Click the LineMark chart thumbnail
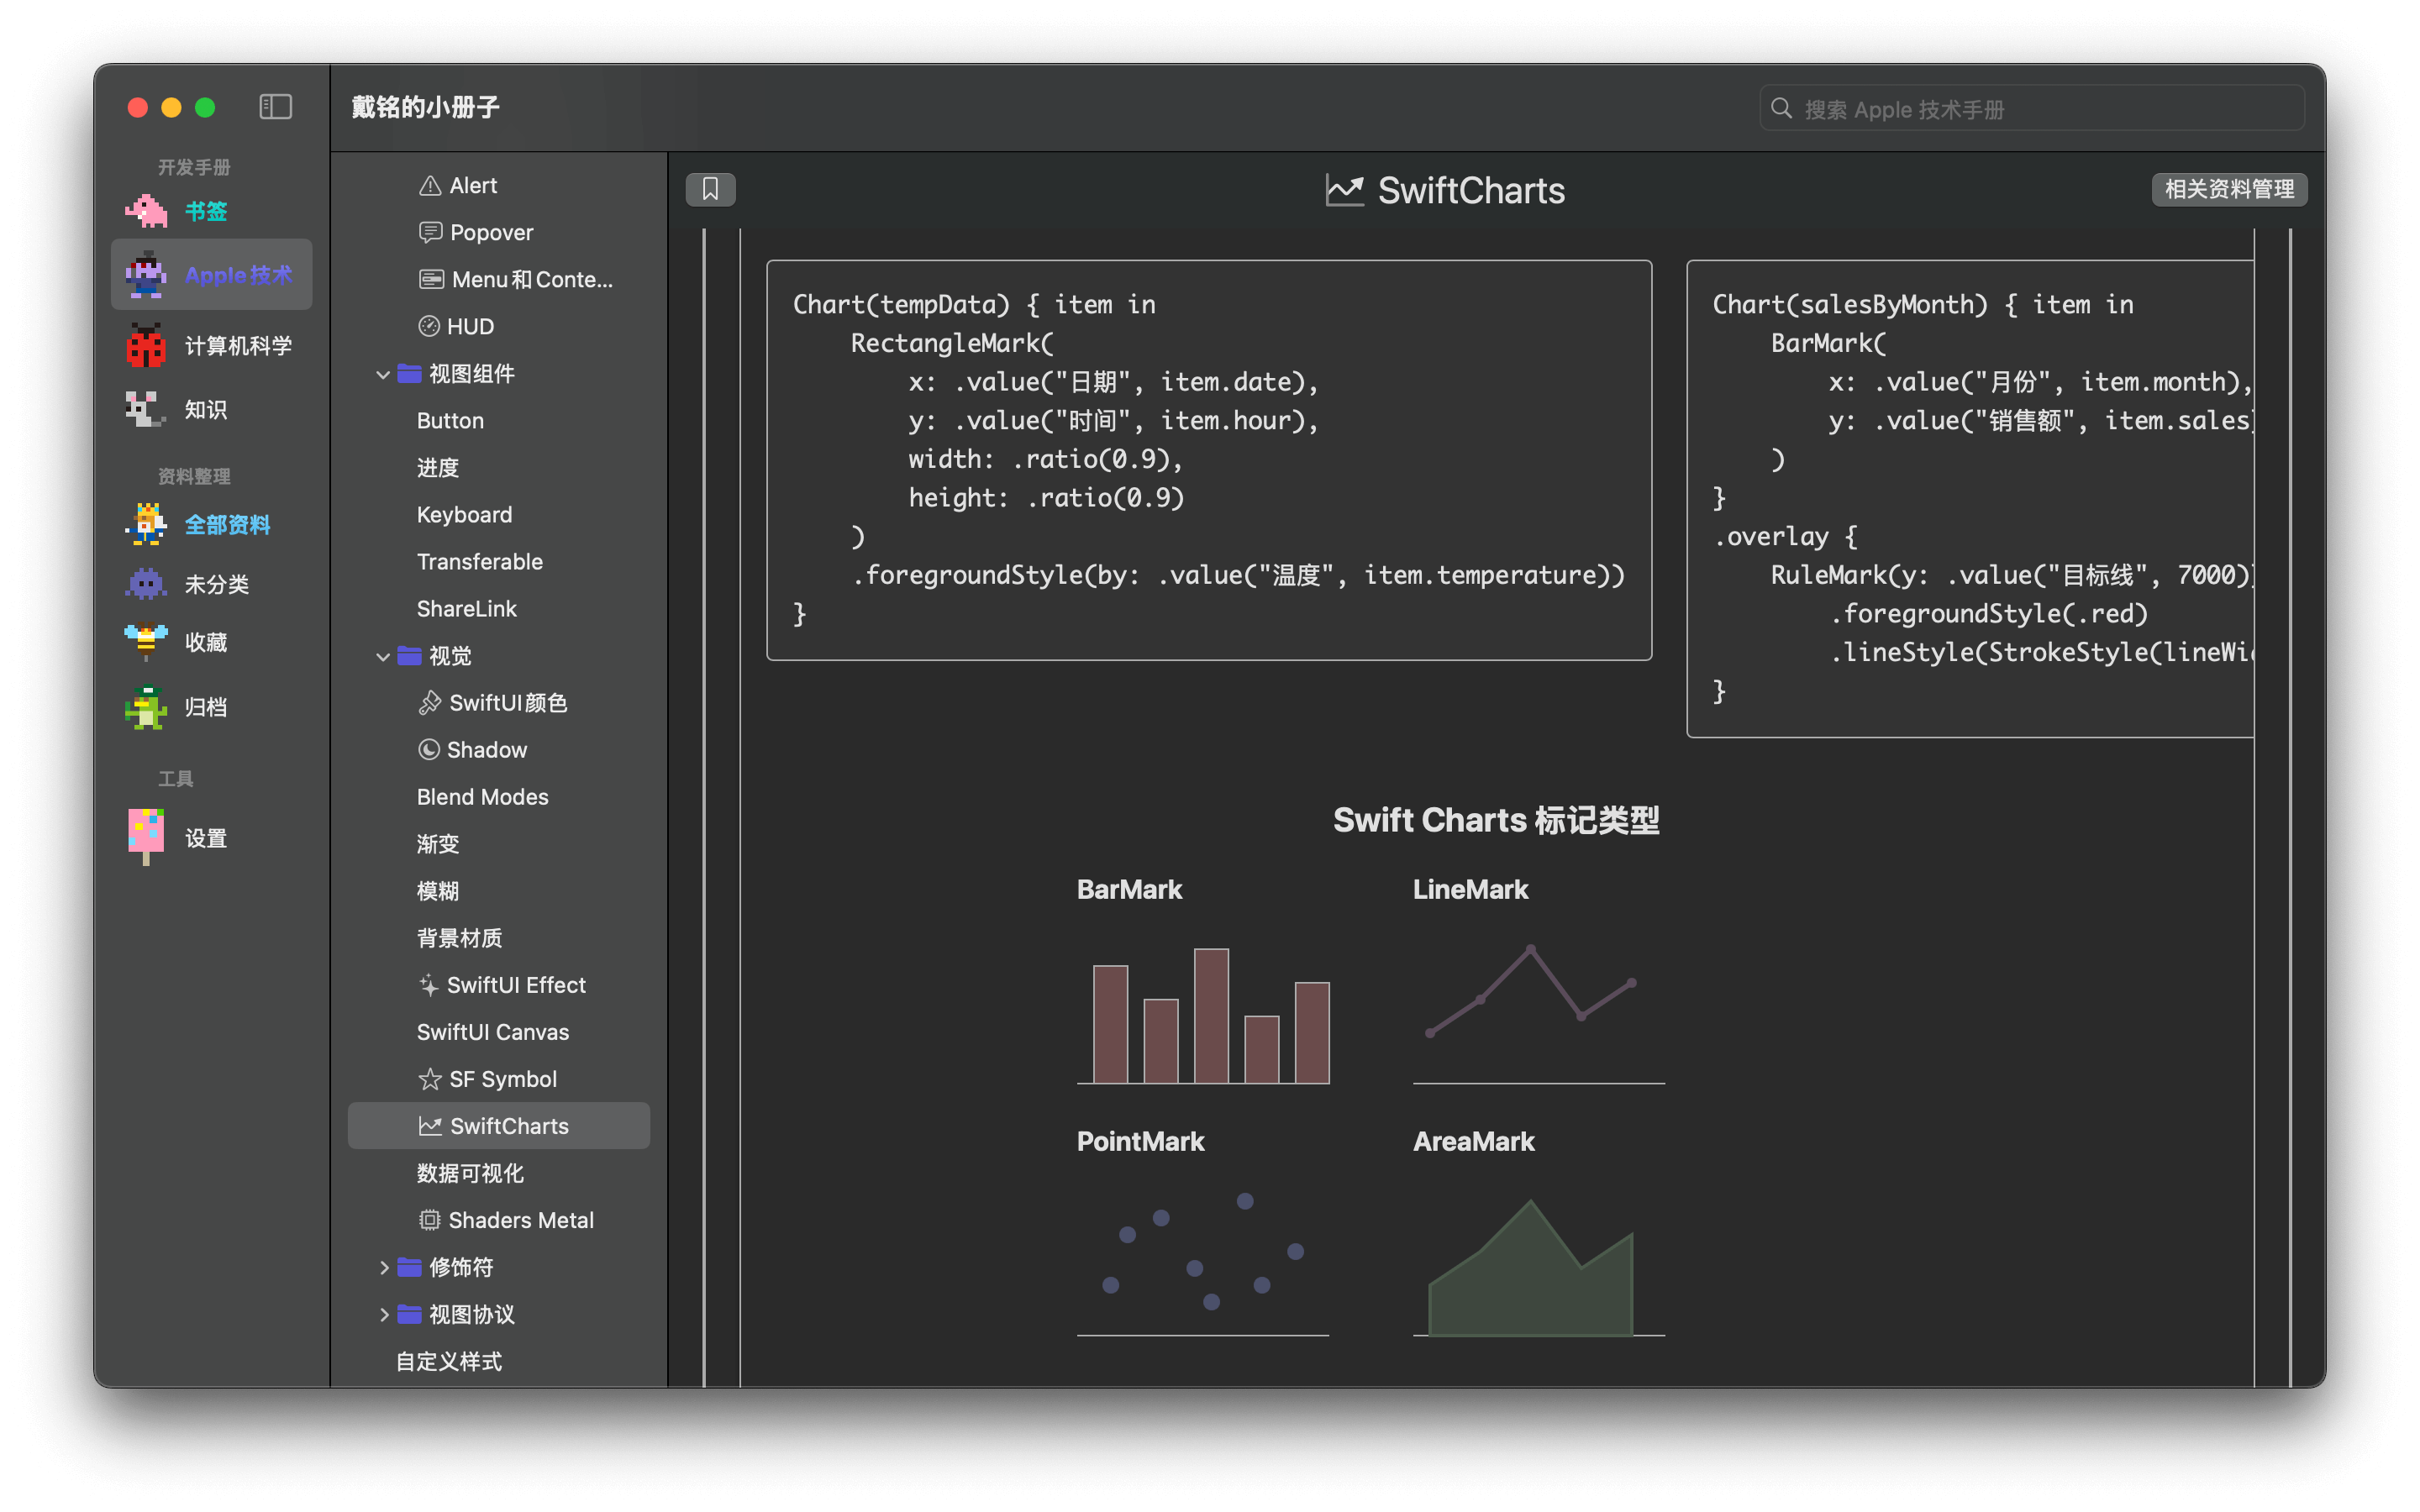This screenshot has height=1512, width=2420. pyautogui.click(x=1538, y=1014)
